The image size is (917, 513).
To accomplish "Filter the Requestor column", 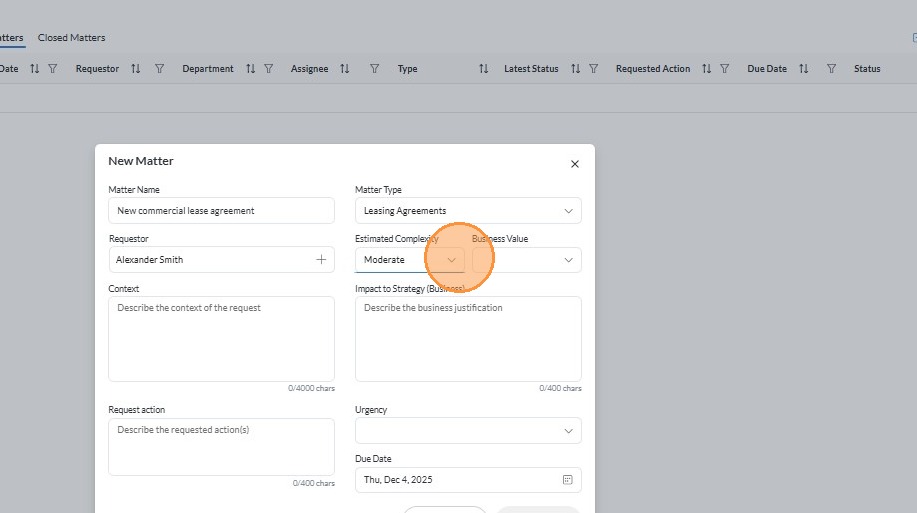I will click(x=155, y=69).
